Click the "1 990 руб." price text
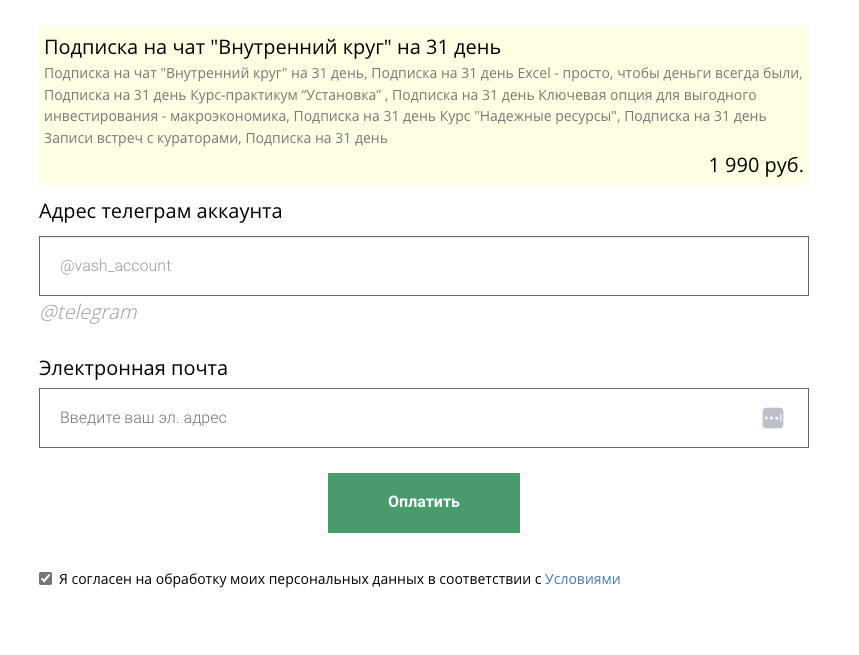Screen dimensions: 859x655 coord(756,166)
